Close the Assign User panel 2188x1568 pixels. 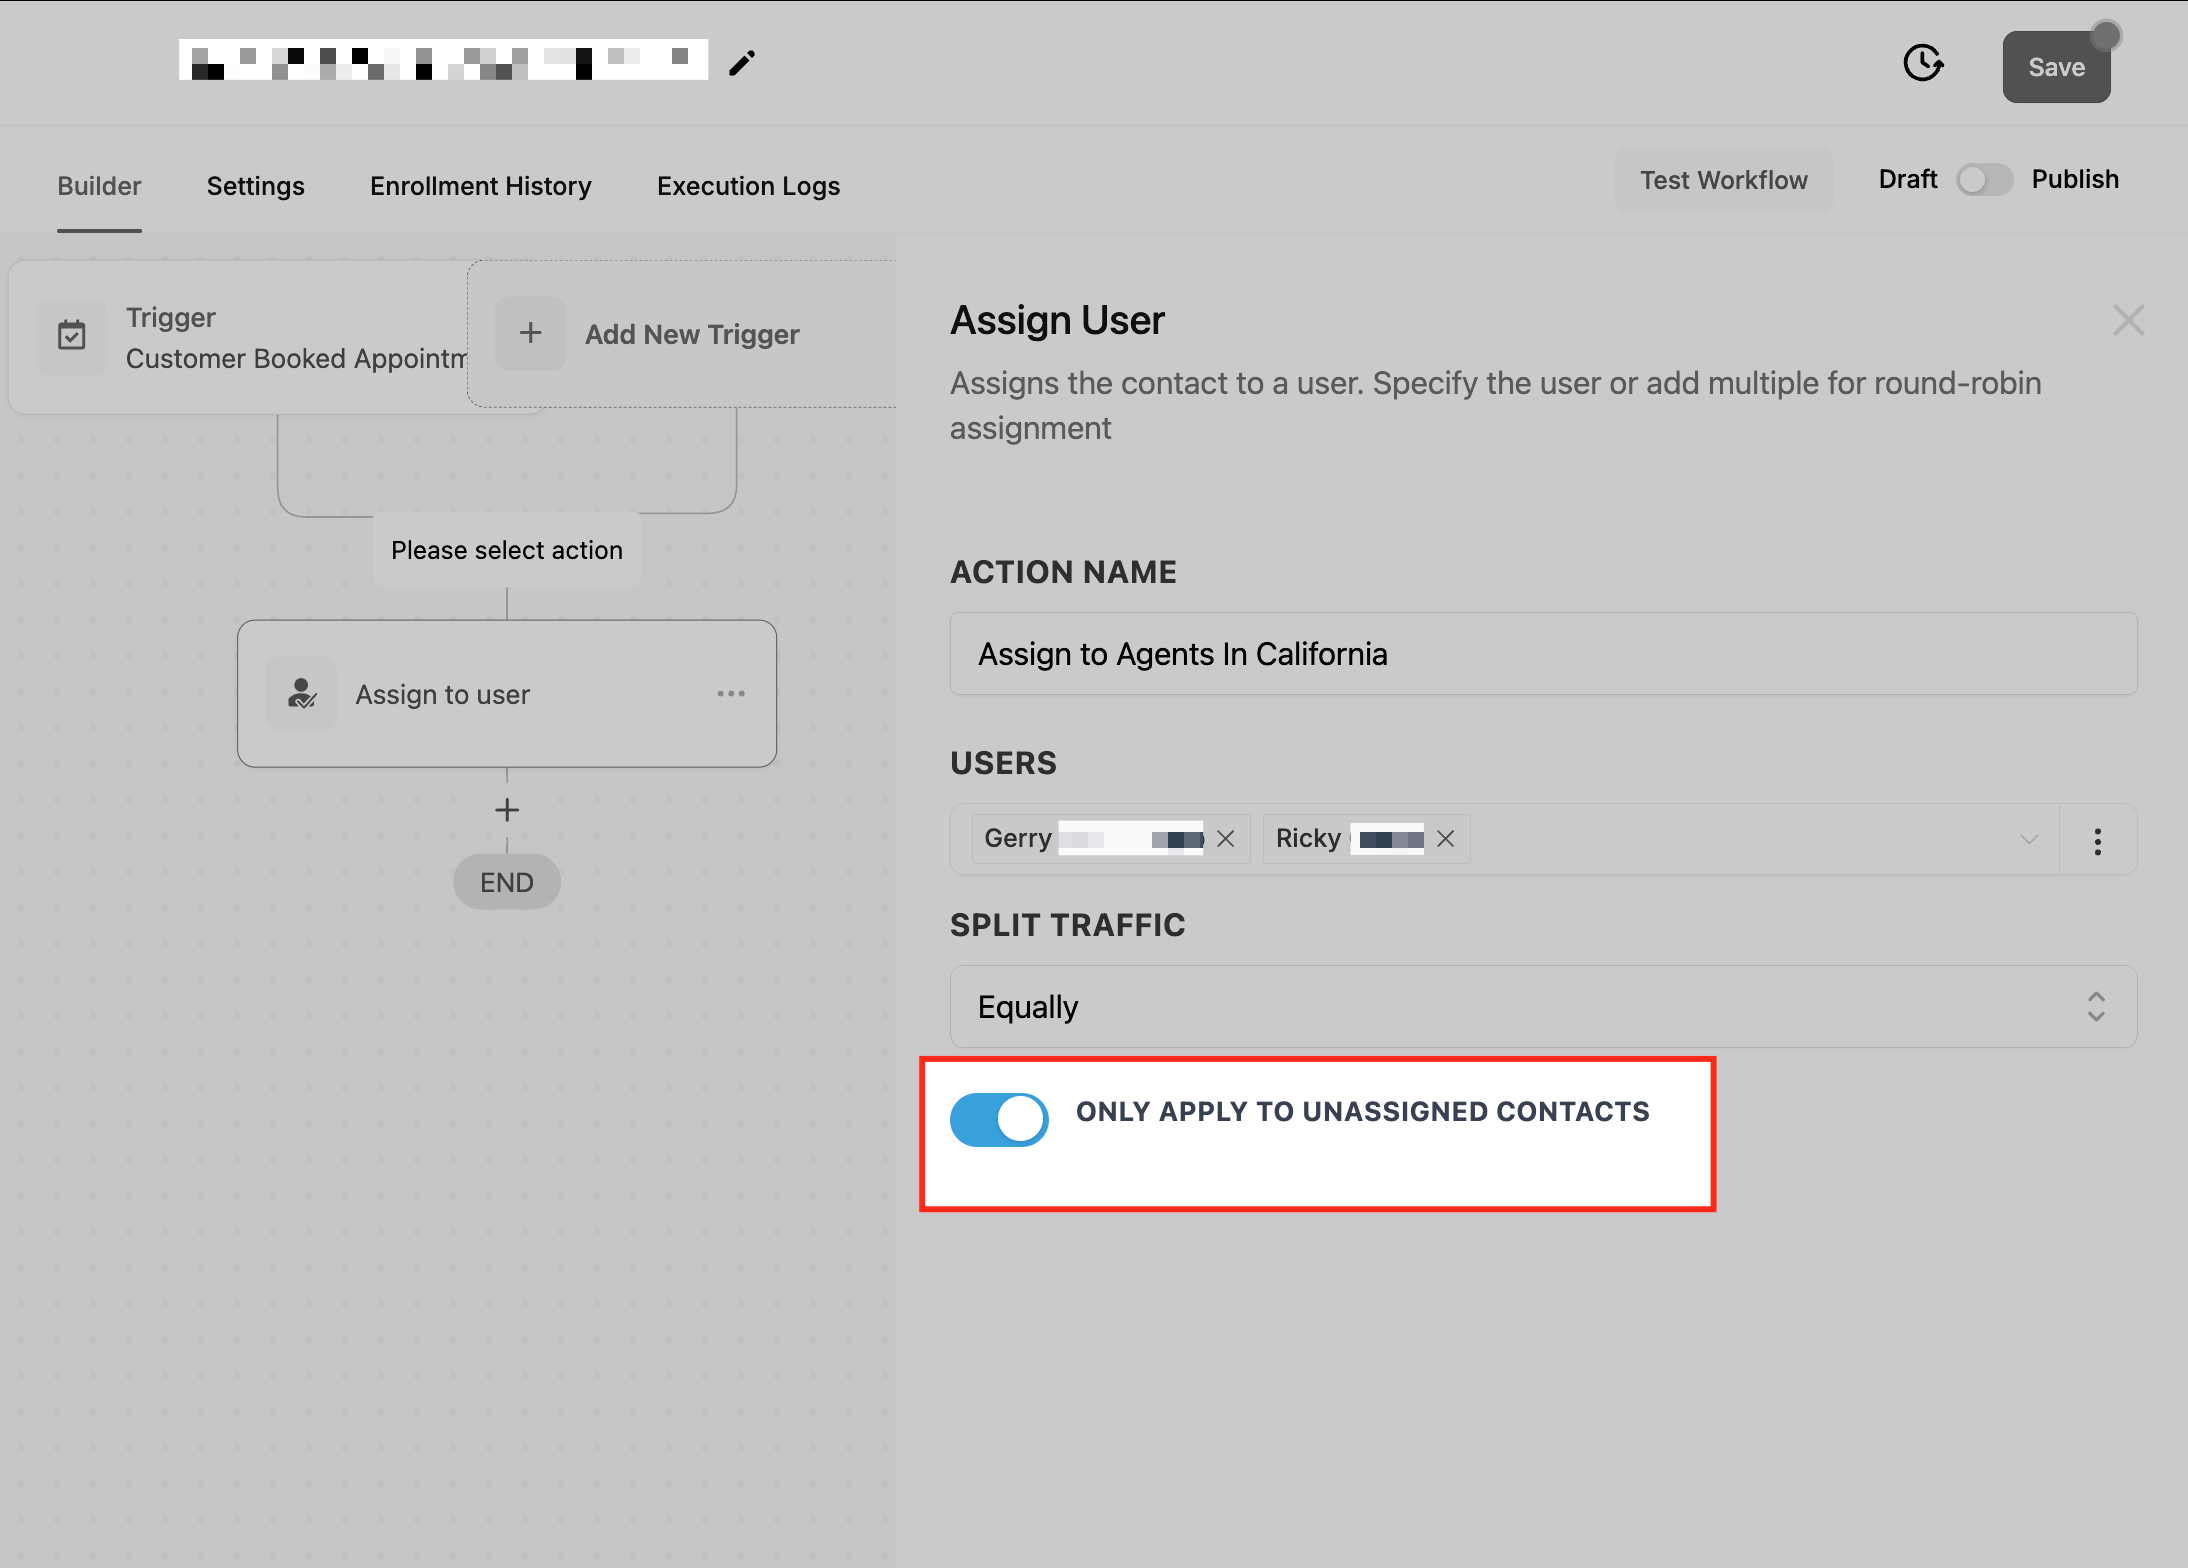(2128, 321)
